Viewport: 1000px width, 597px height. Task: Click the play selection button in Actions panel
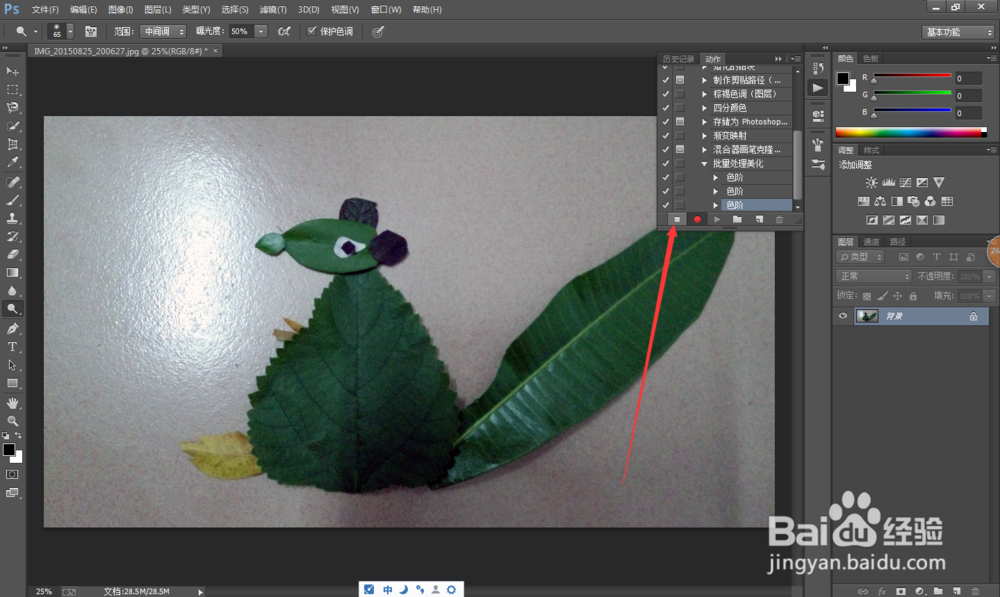coord(717,219)
